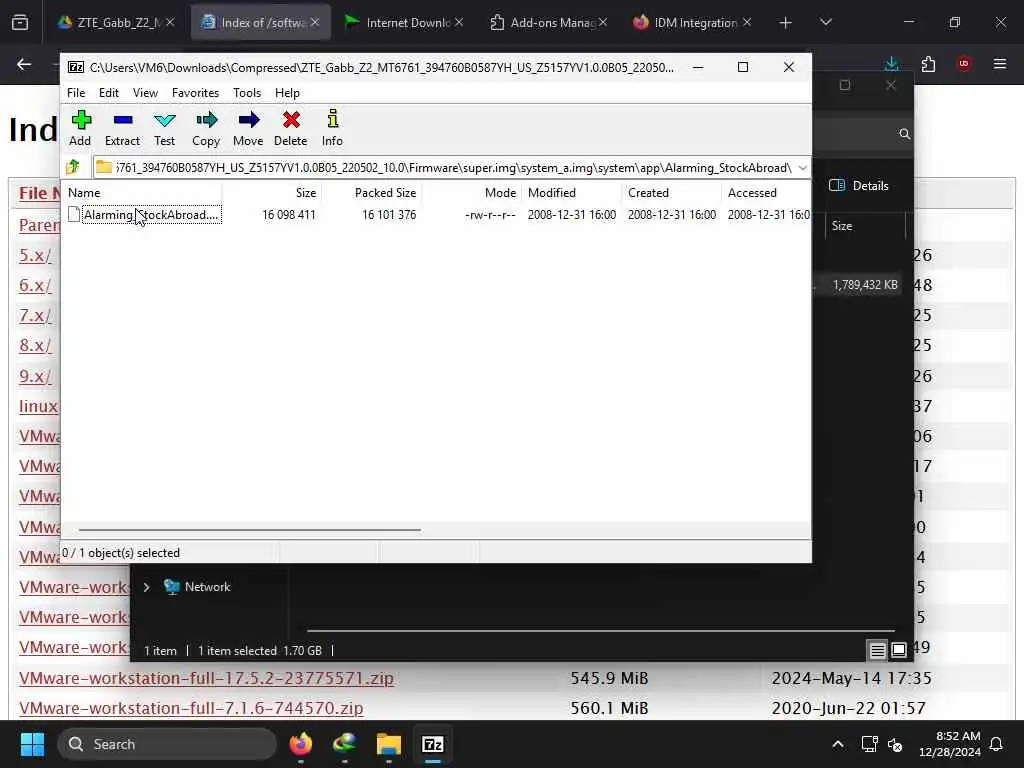1024x768 pixels.
Task: Open the 7.x/ directory link
Action: point(35,315)
